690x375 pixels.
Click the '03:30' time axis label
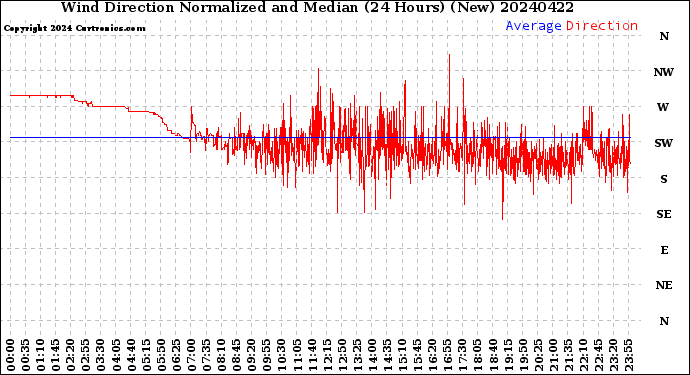coord(101,355)
